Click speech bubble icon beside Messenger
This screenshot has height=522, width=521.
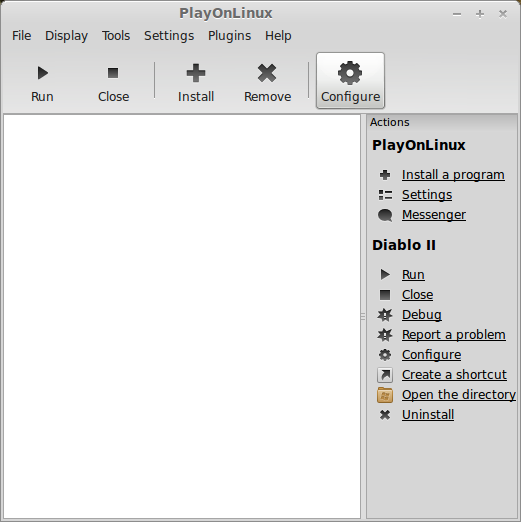click(385, 215)
